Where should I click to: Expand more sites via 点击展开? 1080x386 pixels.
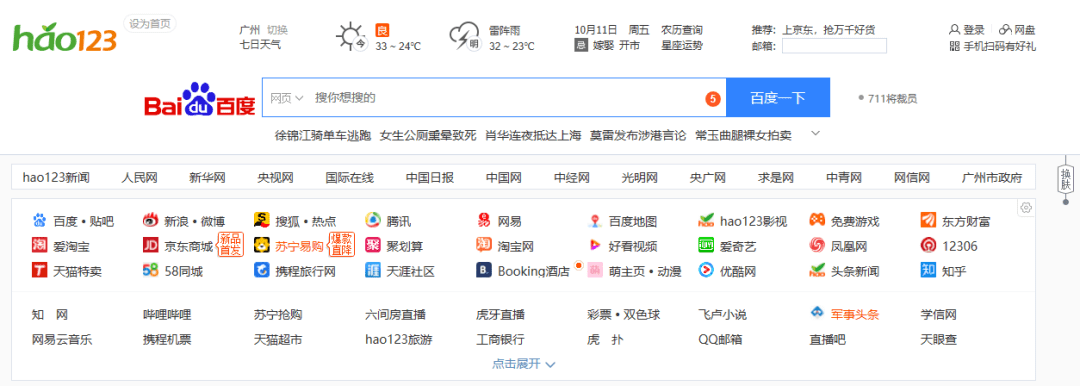coord(523,364)
